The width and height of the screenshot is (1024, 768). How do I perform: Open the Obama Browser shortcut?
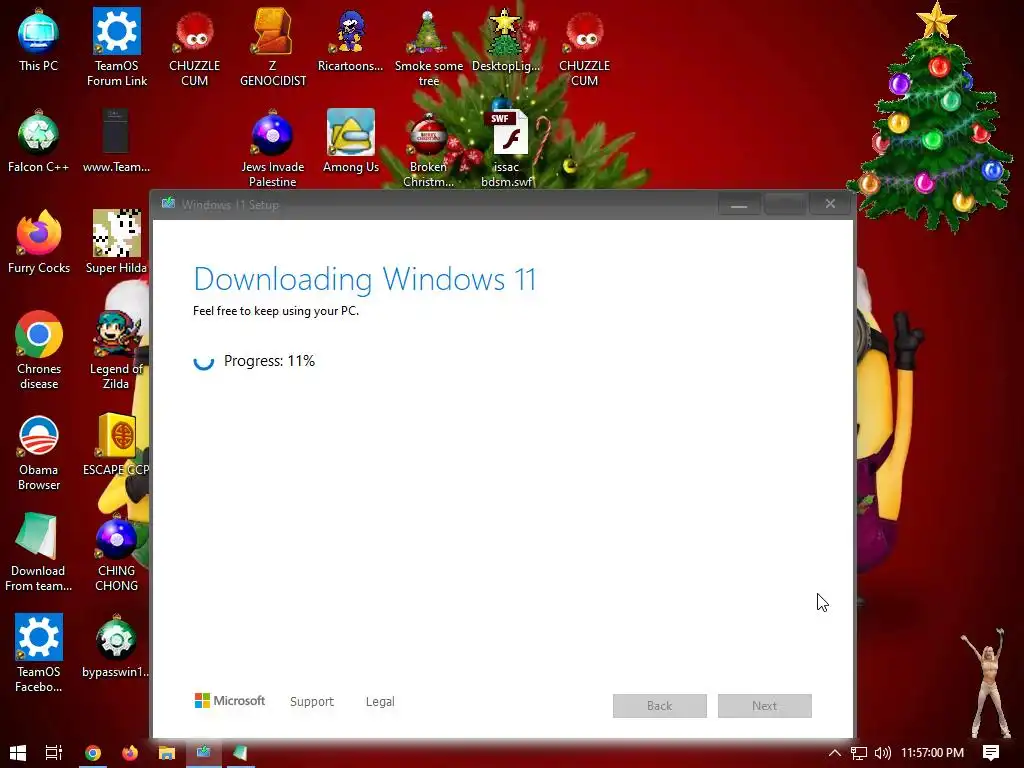(x=39, y=452)
